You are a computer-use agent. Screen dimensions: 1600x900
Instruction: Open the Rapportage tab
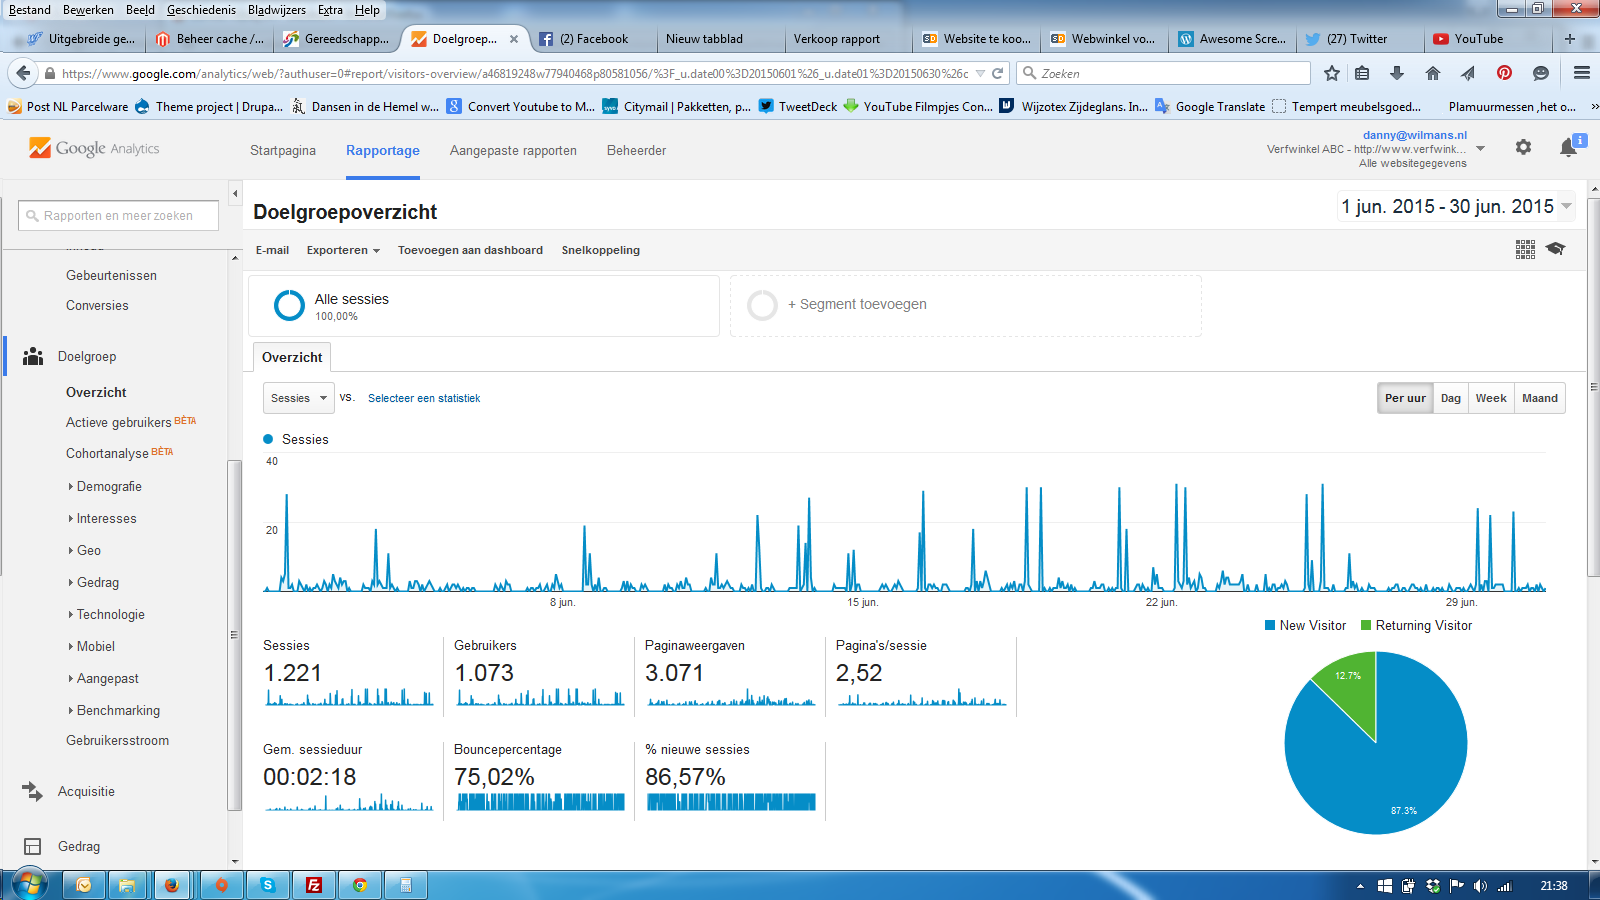tap(383, 150)
